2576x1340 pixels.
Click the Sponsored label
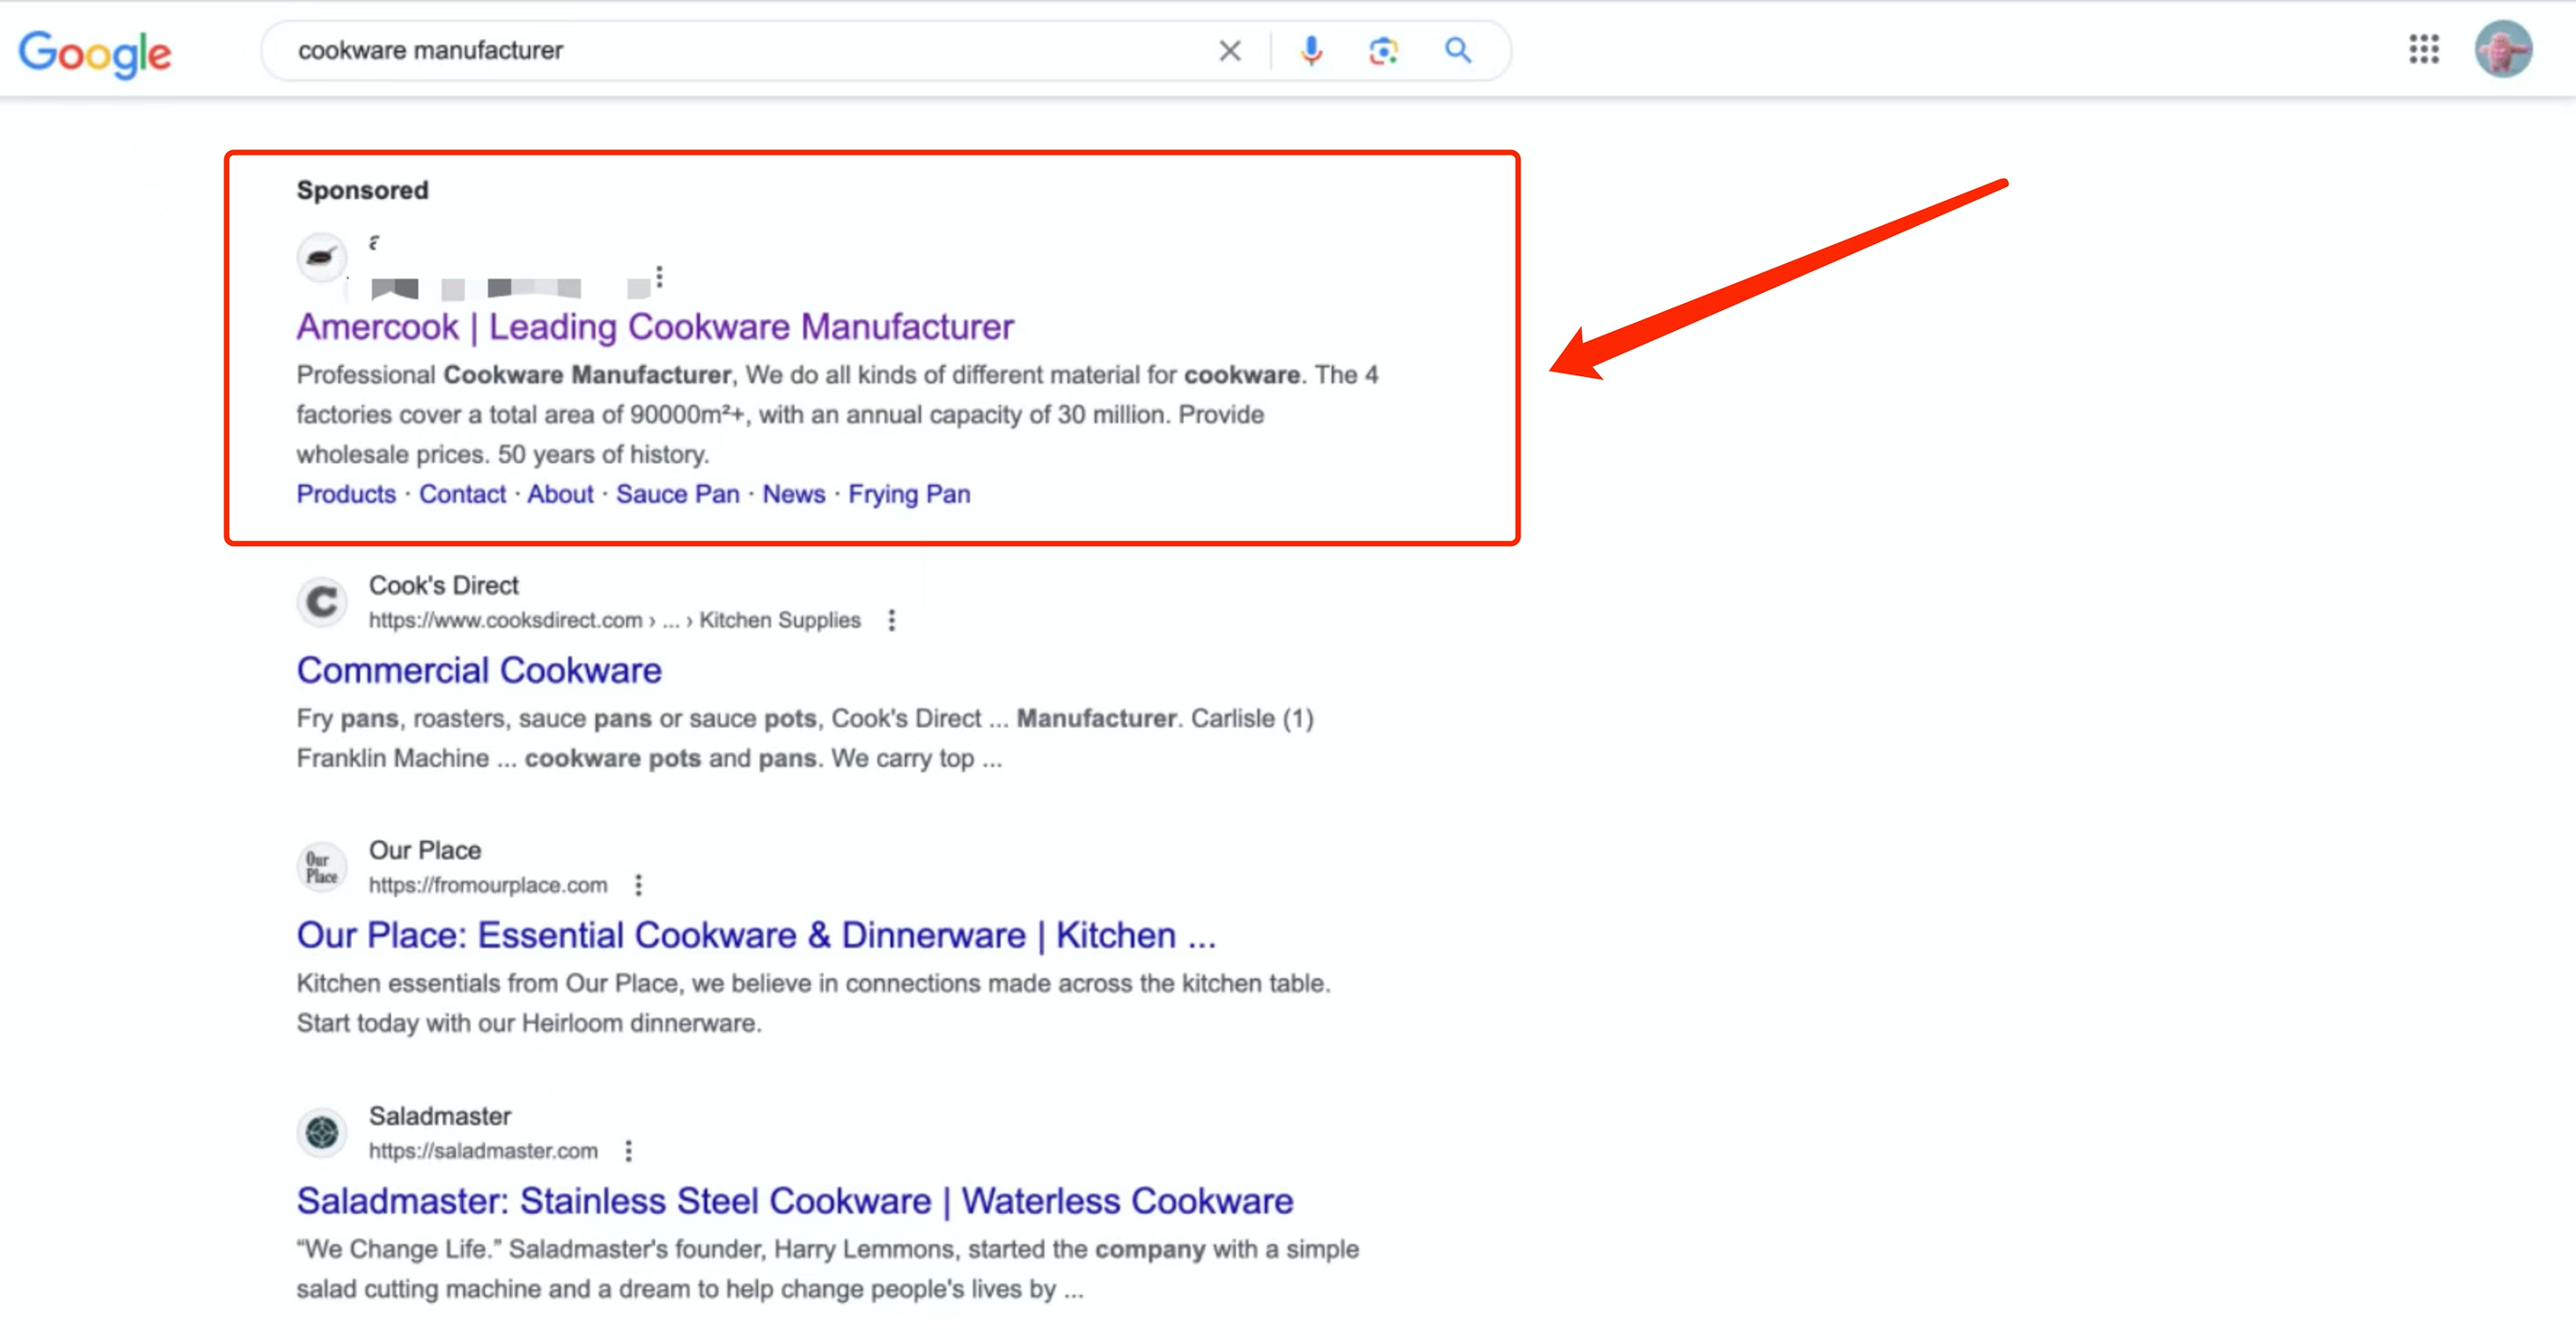click(x=362, y=190)
